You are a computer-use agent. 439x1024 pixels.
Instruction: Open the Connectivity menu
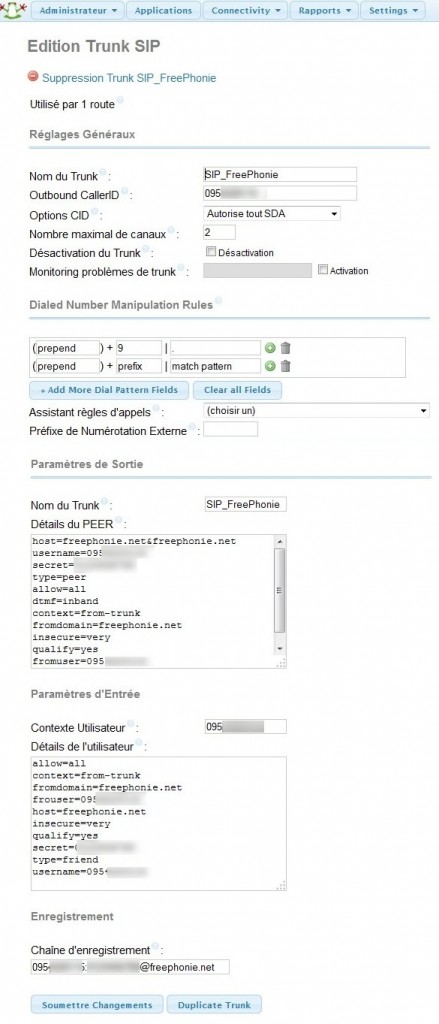(x=246, y=10)
